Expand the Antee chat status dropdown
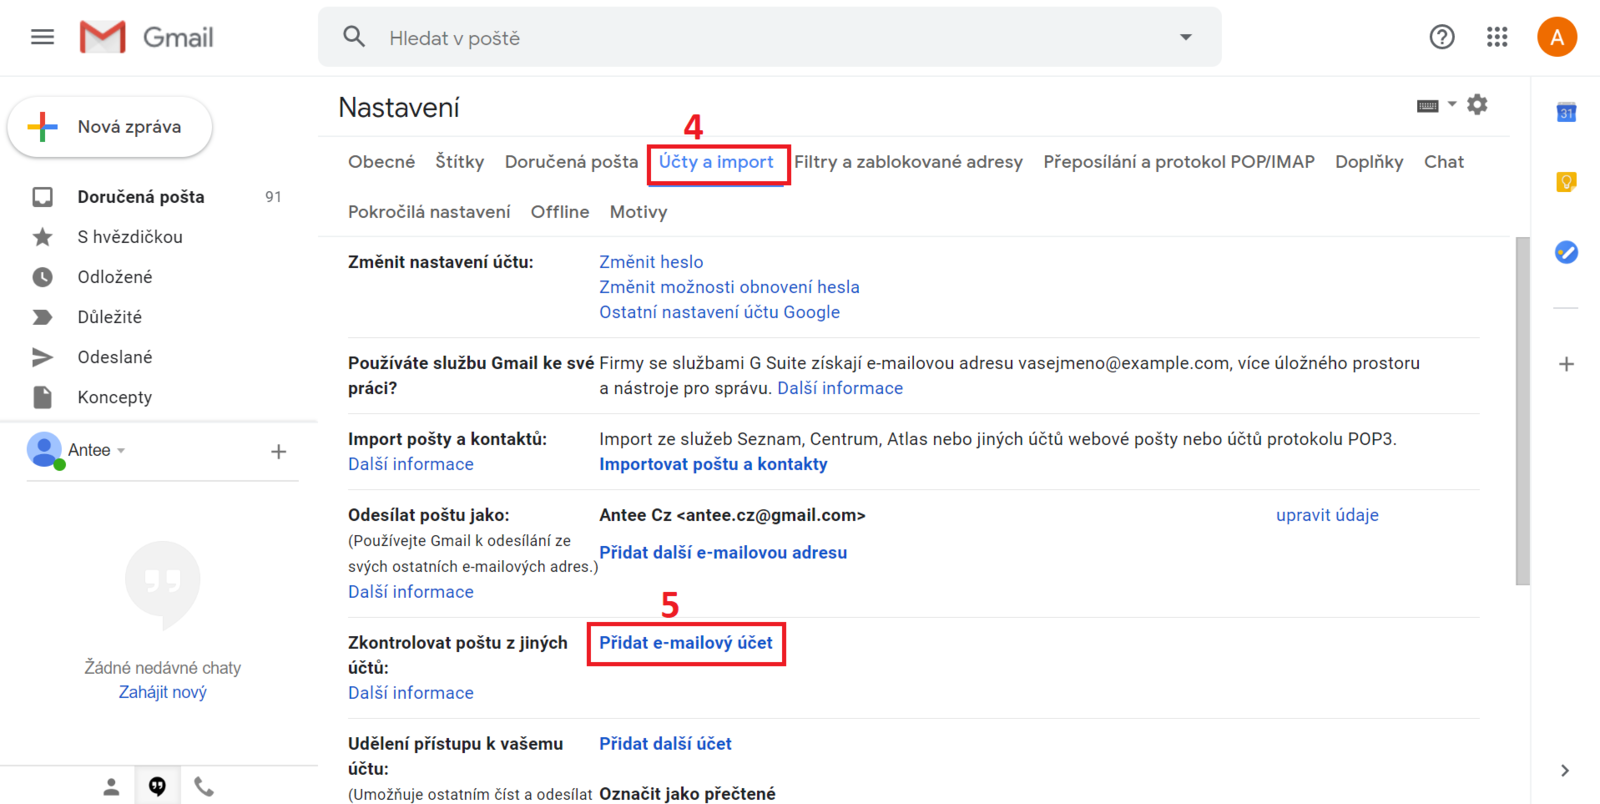1600x804 pixels. pyautogui.click(x=121, y=450)
